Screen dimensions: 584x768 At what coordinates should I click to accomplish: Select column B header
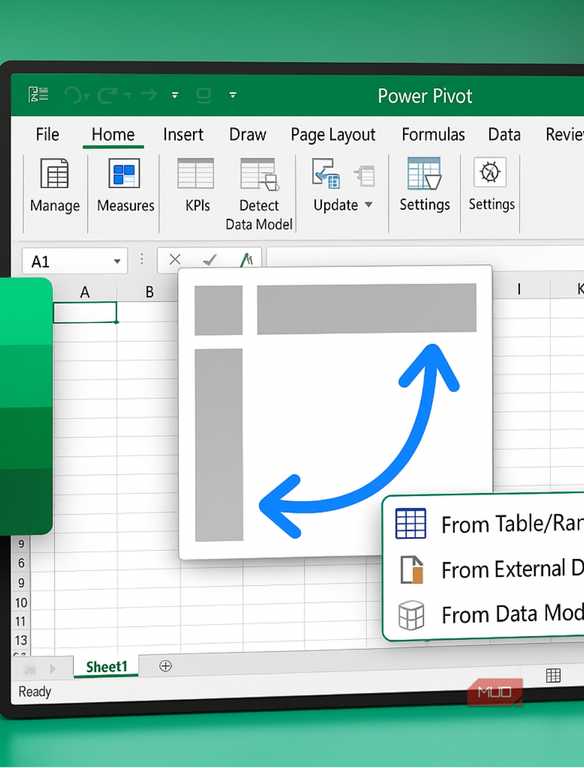[x=149, y=292]
